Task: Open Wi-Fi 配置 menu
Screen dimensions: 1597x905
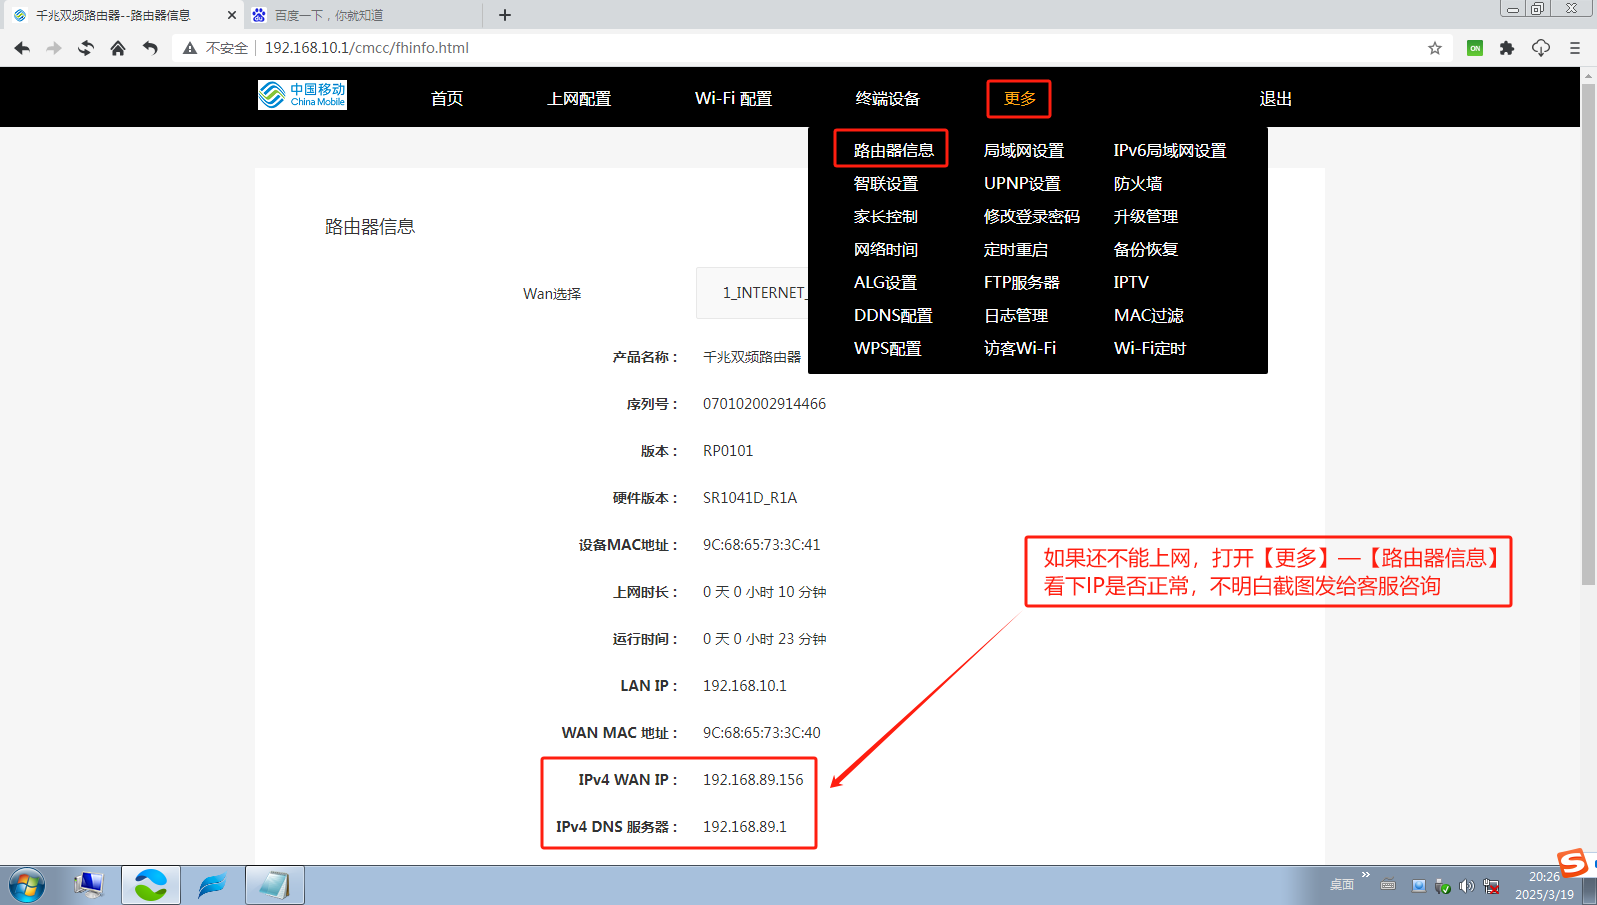Action: pyautogui.click(x=733, y=98)
